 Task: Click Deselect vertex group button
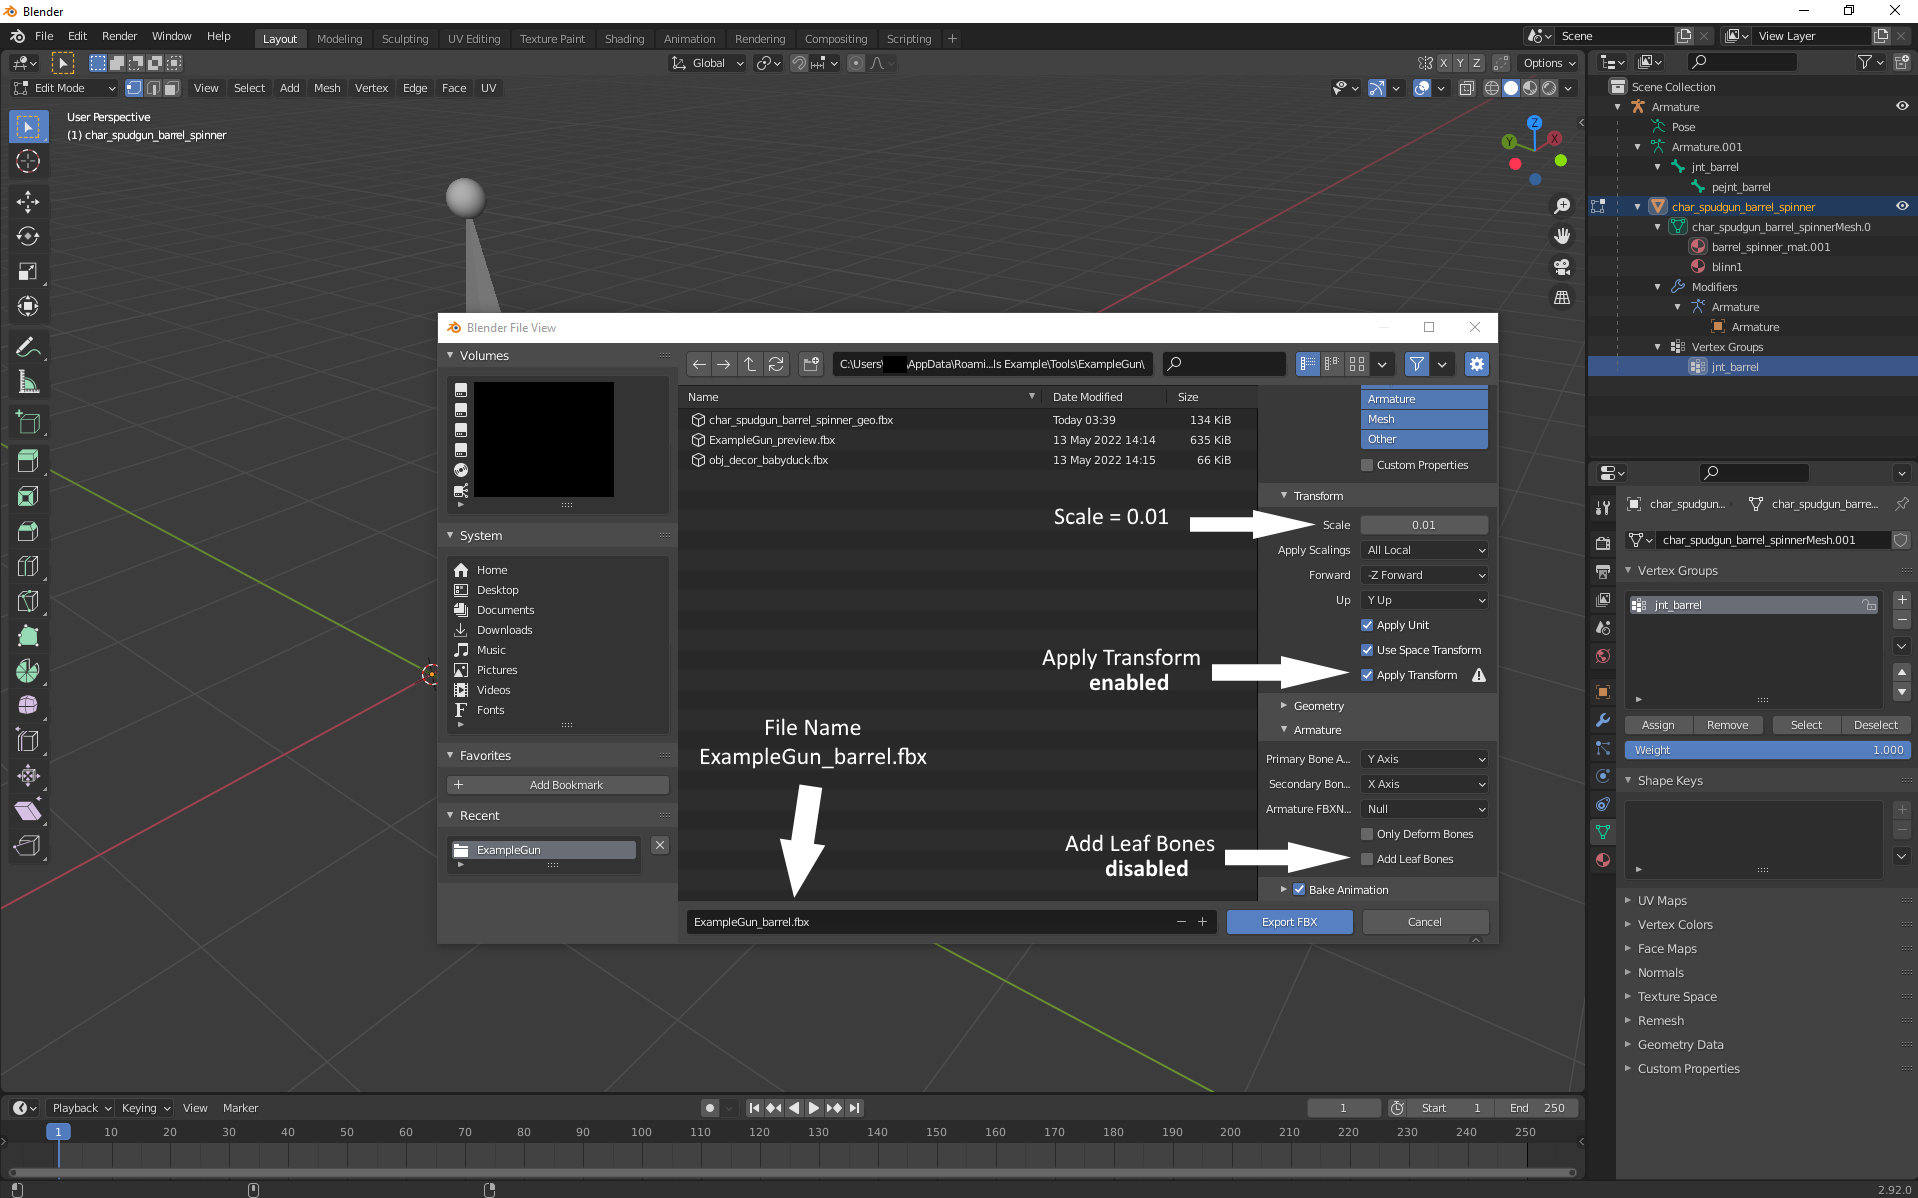[x=1875, y=725]
